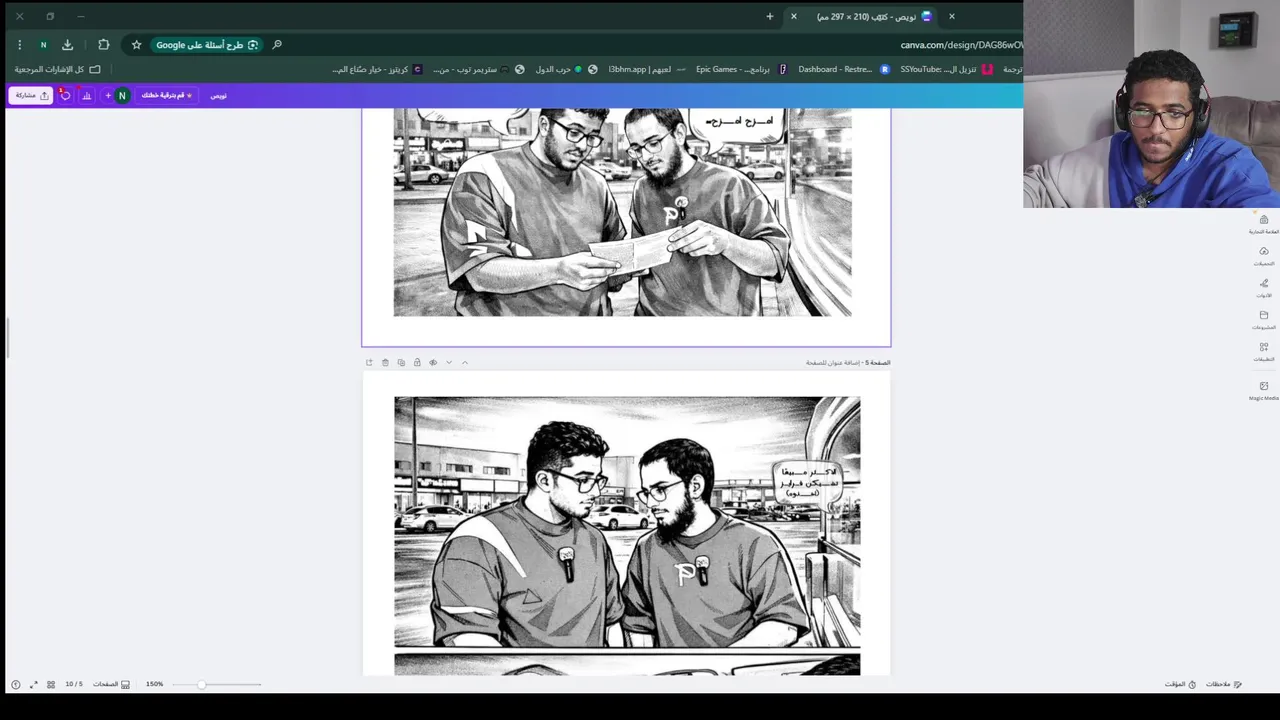Click the upgrade your plan button

tap(167, 95)
